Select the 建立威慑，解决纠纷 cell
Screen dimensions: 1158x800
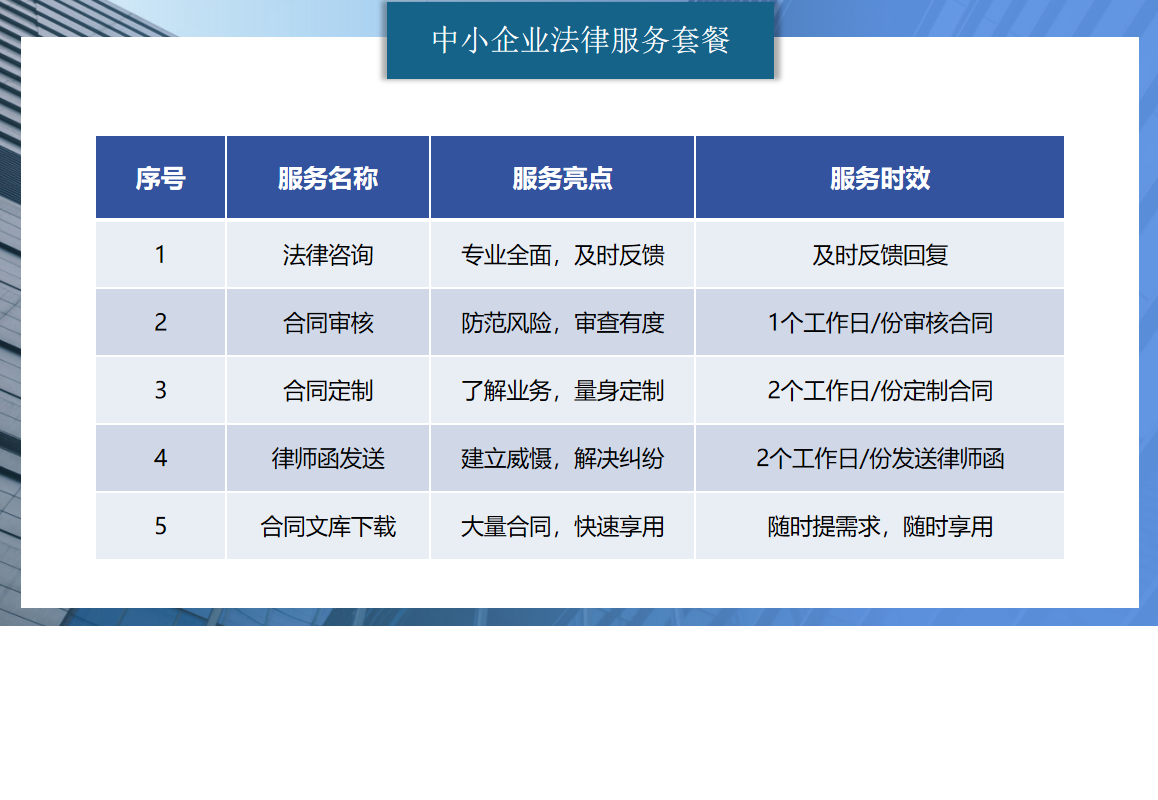tap(562, 458)
